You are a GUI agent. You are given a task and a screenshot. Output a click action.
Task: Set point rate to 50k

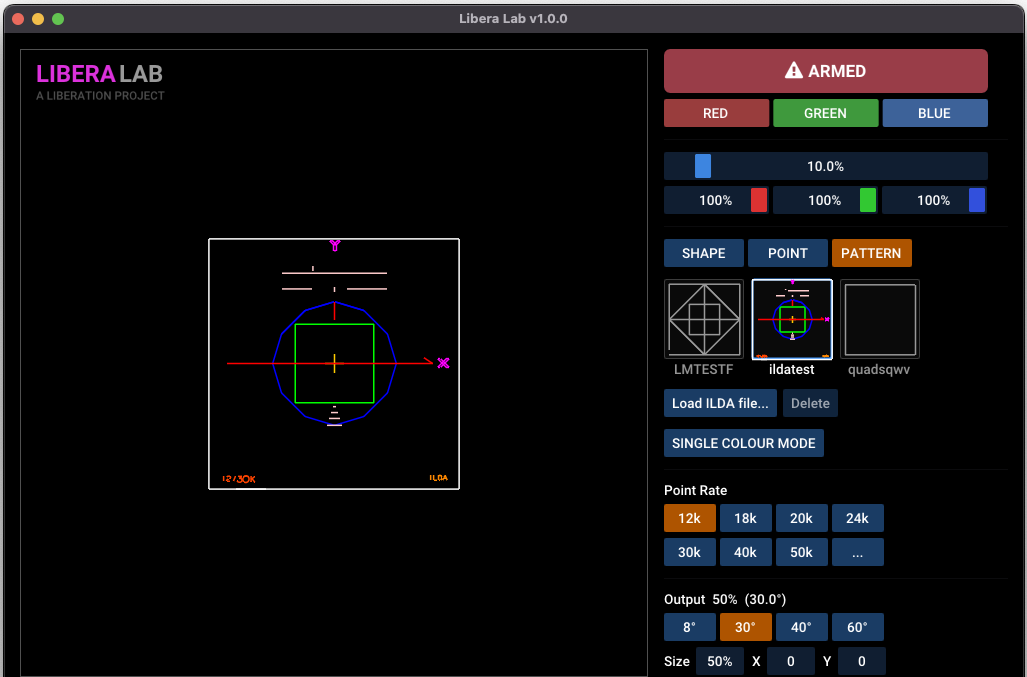click(x=802, y=553)
